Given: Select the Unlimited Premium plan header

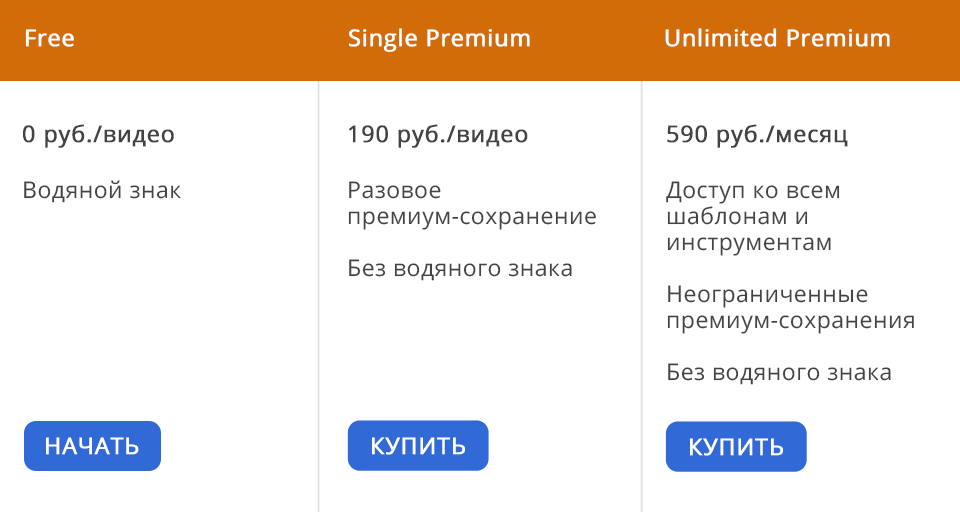Looking at the screenshot, I should [x=777, y=39].
